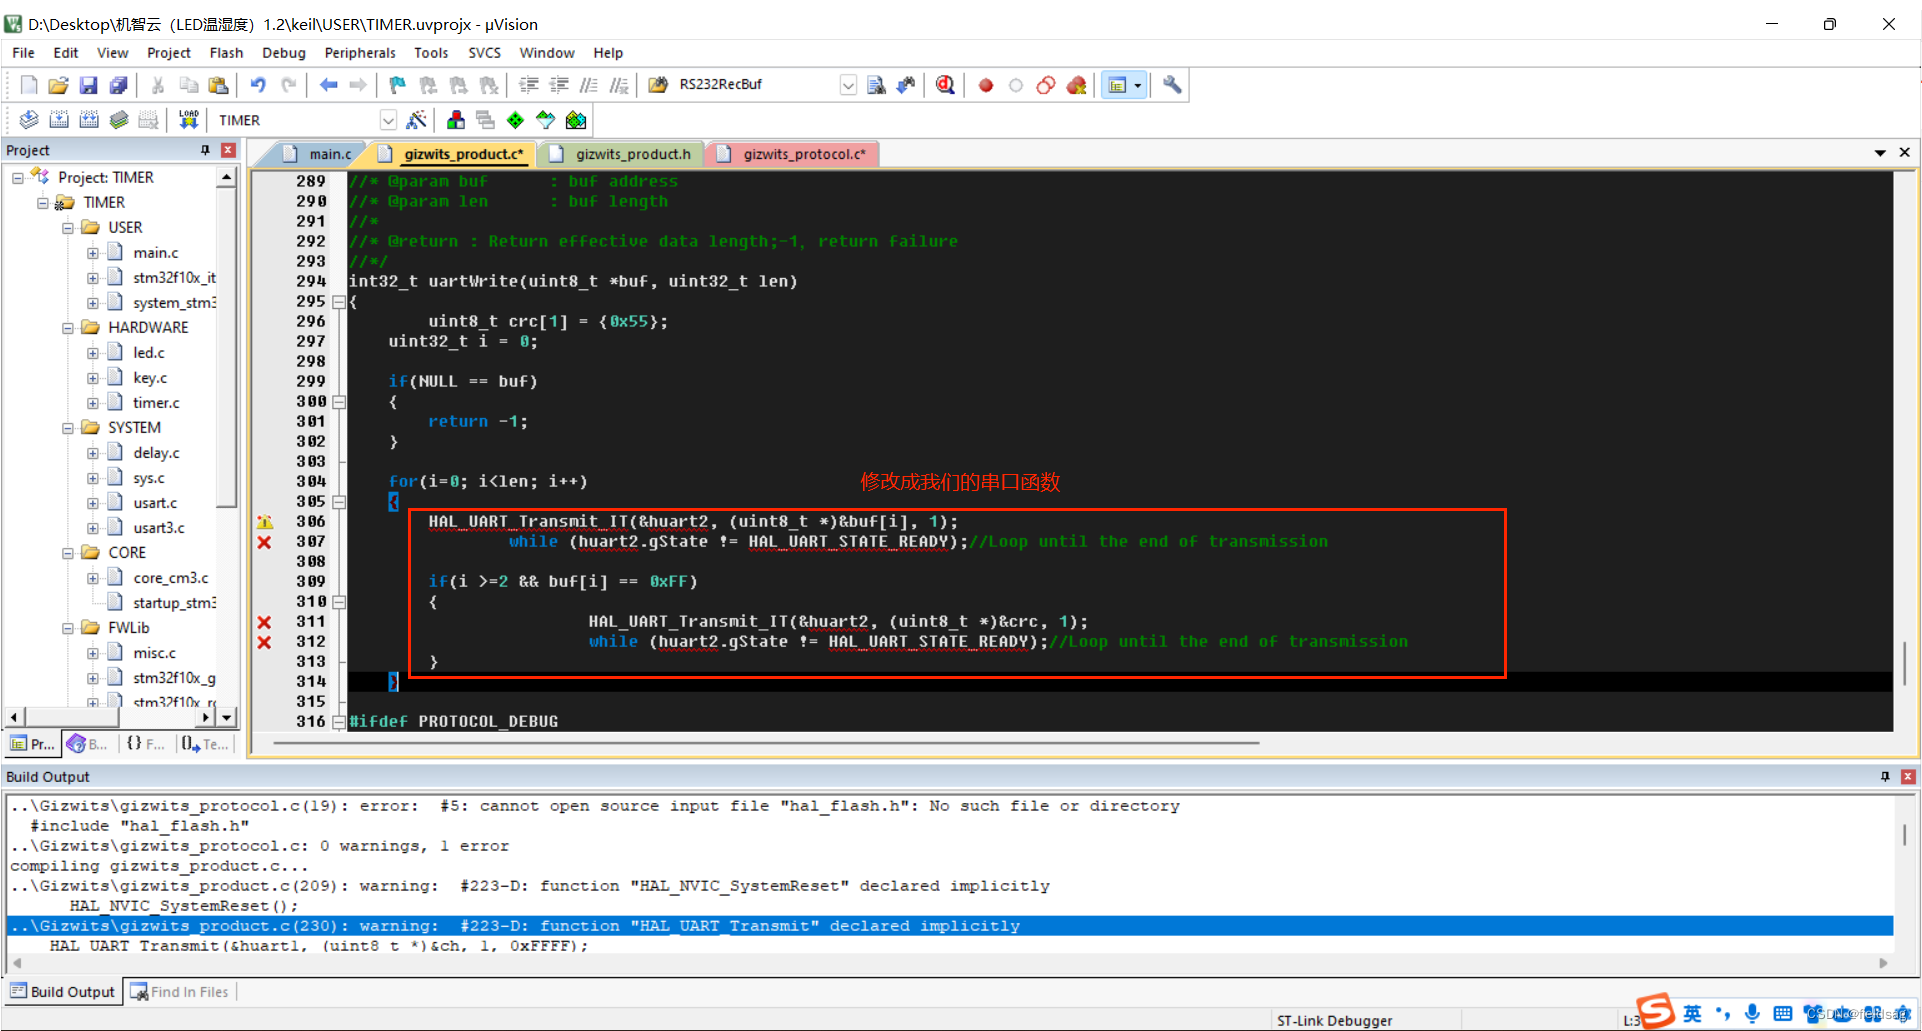Open the Functions tab in Project panel

pos(146,744)
